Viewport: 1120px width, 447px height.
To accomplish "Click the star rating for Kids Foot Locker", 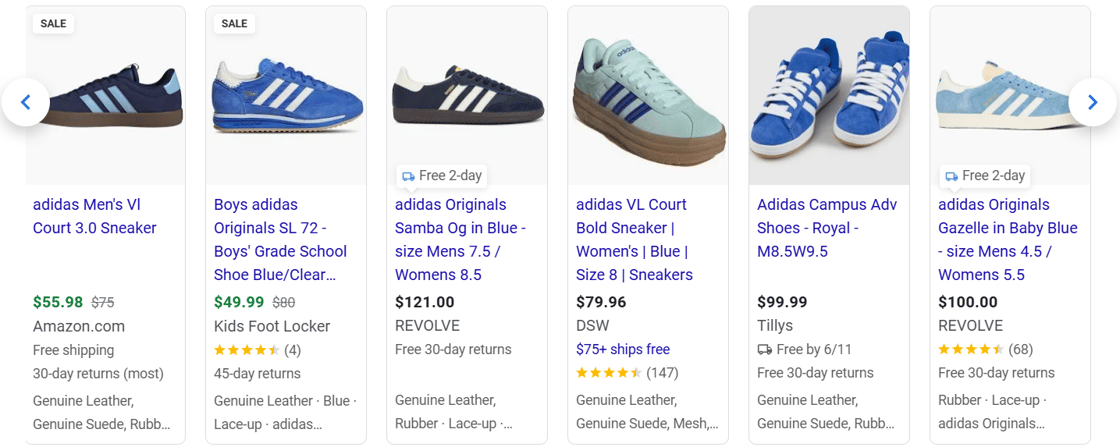I will pos(246,350).
